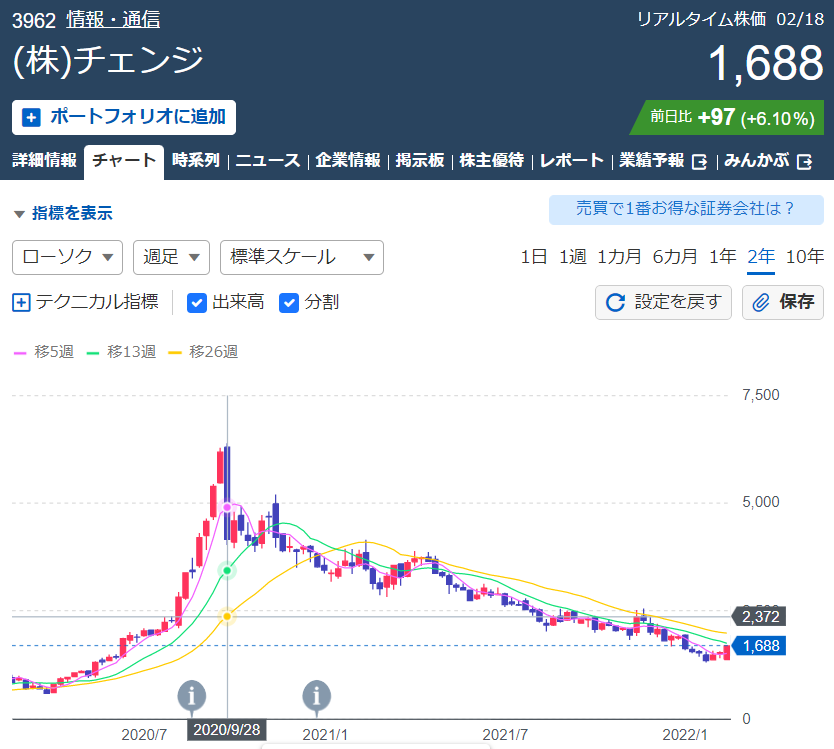Click the pink 移5週 legend swatch

point(20,353)
